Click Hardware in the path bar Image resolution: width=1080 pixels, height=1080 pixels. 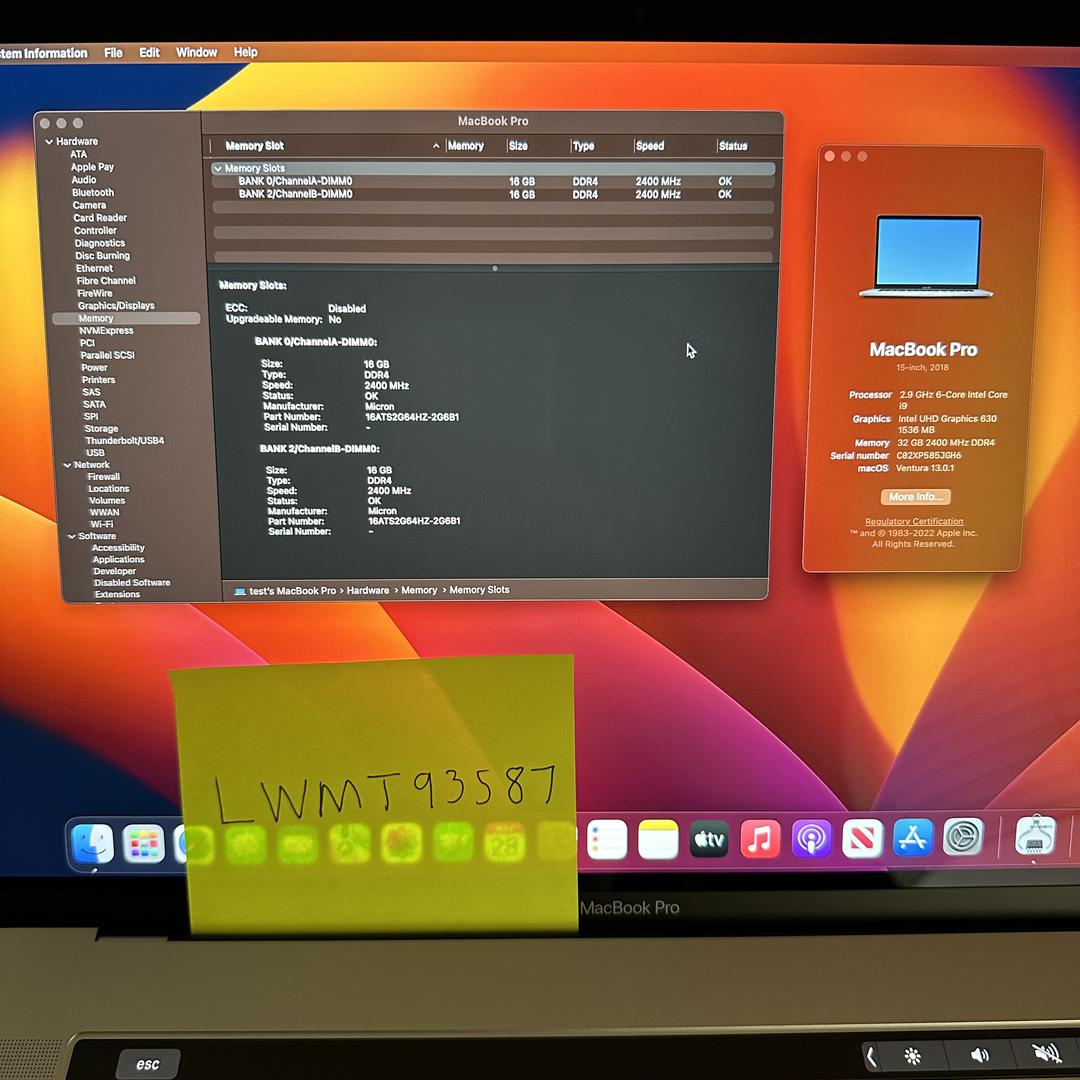[x=368, y=590]
